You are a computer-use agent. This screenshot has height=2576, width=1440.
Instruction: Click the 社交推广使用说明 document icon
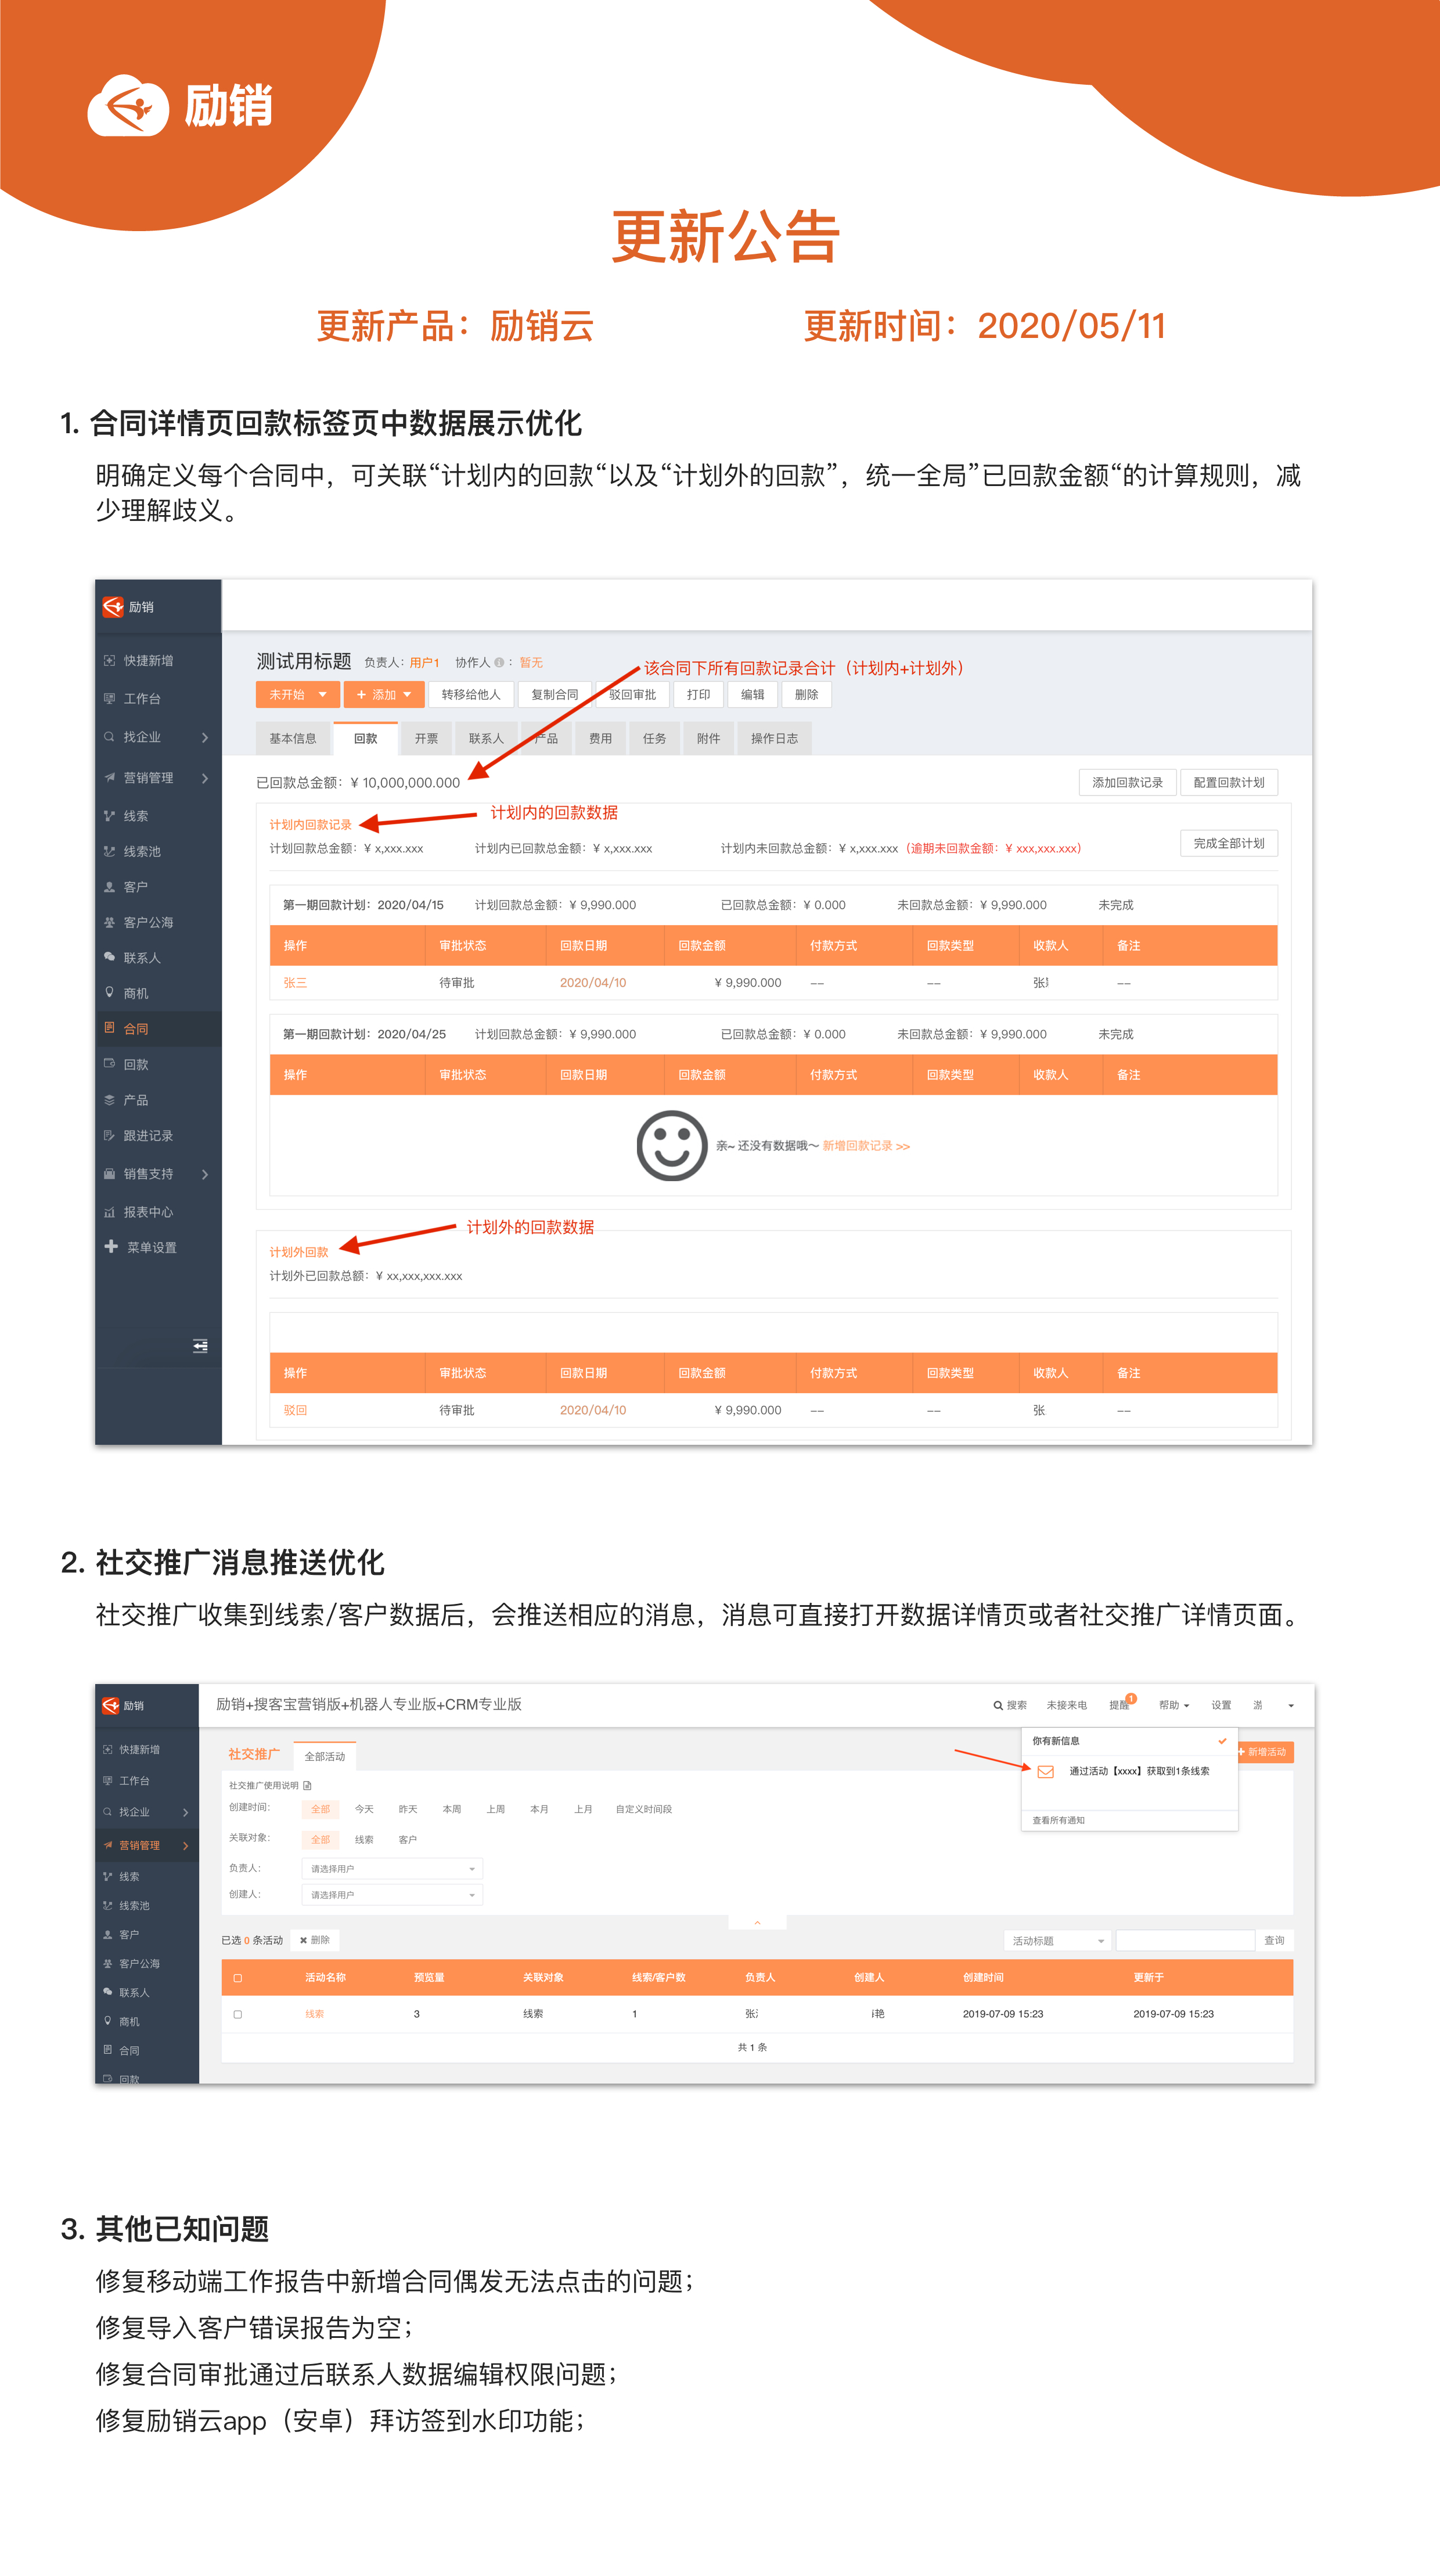pos(307,1786)
